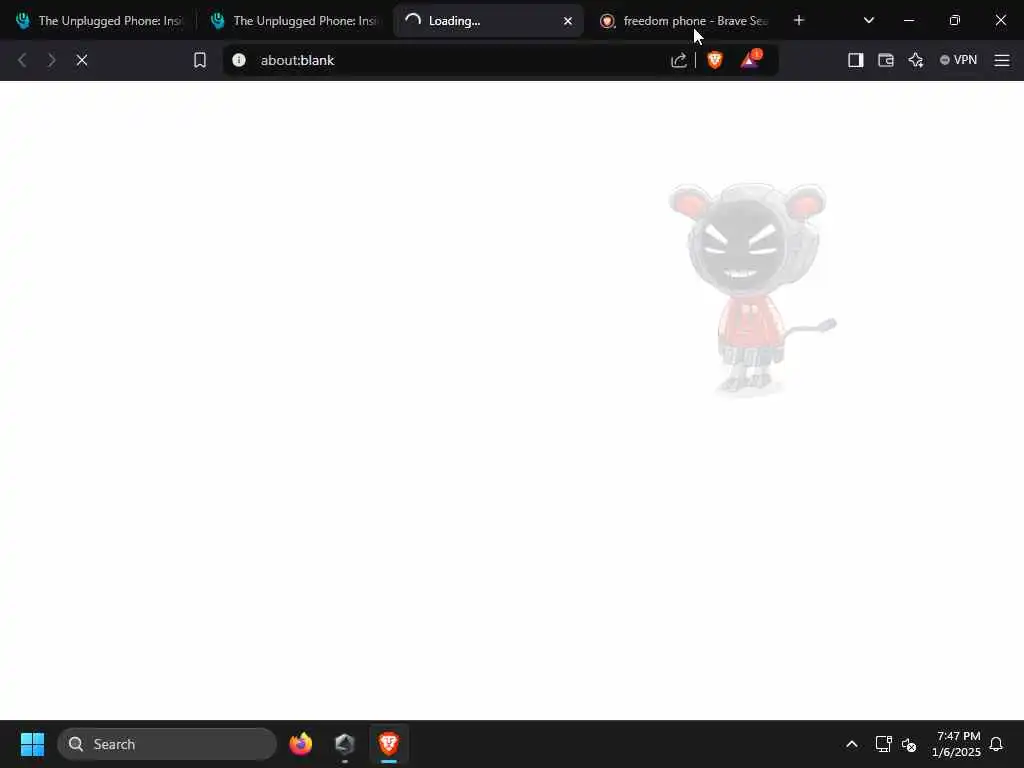Open the Brave hamburger main menu
This screenshot has width=1024, height=768.
tap(1002, 60)
